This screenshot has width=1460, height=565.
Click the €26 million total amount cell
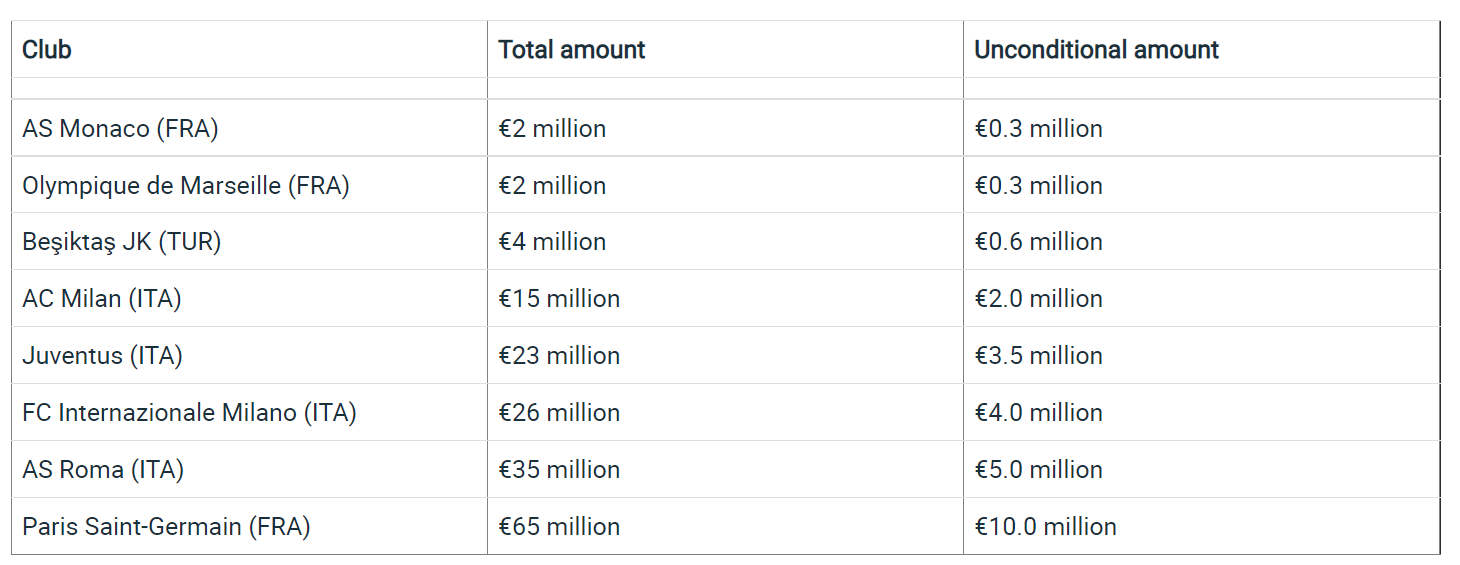click(725, 412)
